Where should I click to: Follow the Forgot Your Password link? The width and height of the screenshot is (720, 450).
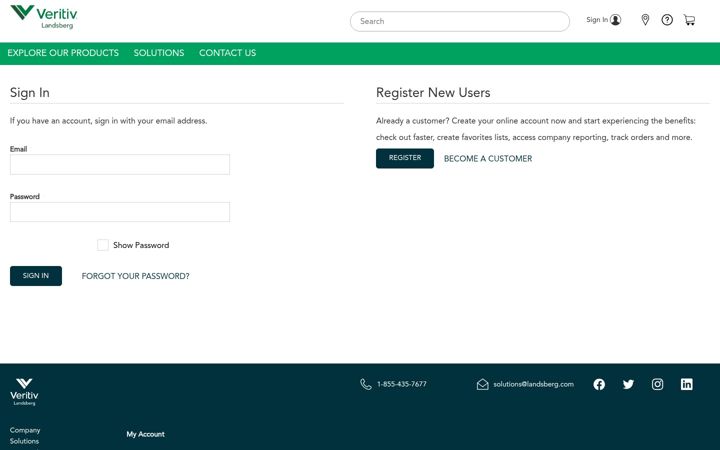pyautogui.click(x=135, y=276)
